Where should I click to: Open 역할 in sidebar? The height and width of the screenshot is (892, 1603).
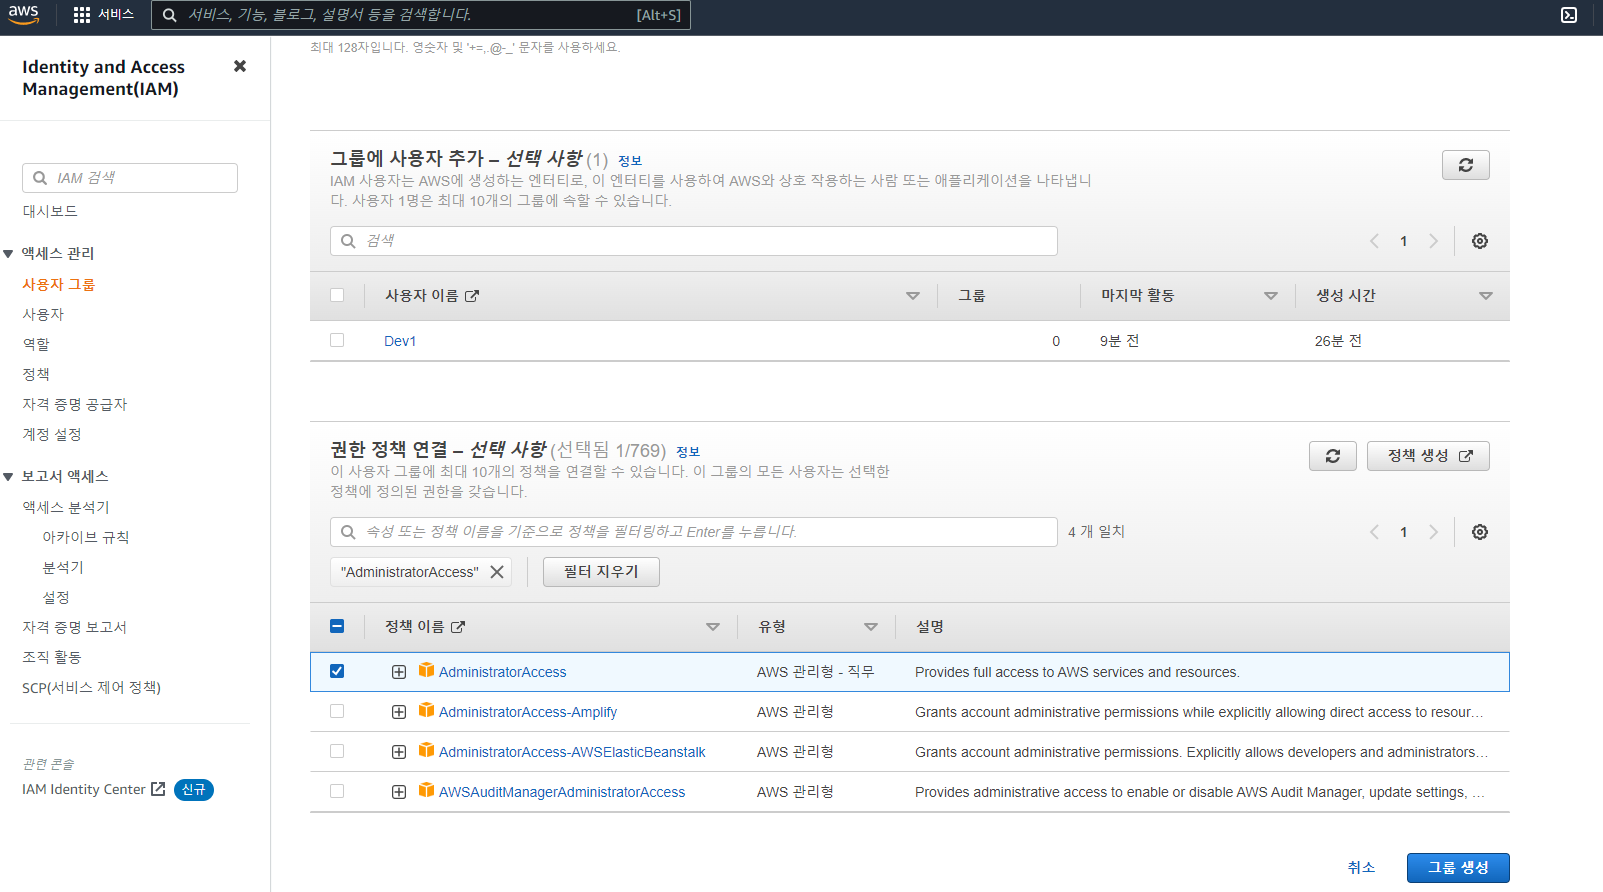point(36,344)
